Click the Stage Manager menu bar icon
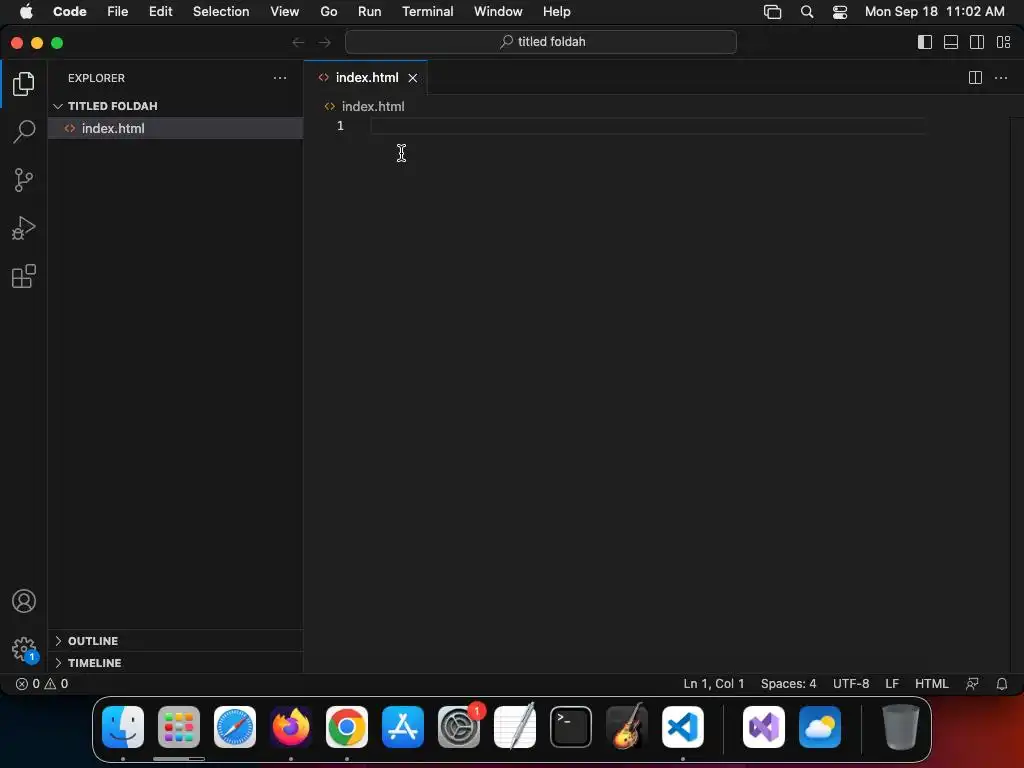Viewport: 1024px width, 768px height. pyautogui.click(x=773, y=12)
